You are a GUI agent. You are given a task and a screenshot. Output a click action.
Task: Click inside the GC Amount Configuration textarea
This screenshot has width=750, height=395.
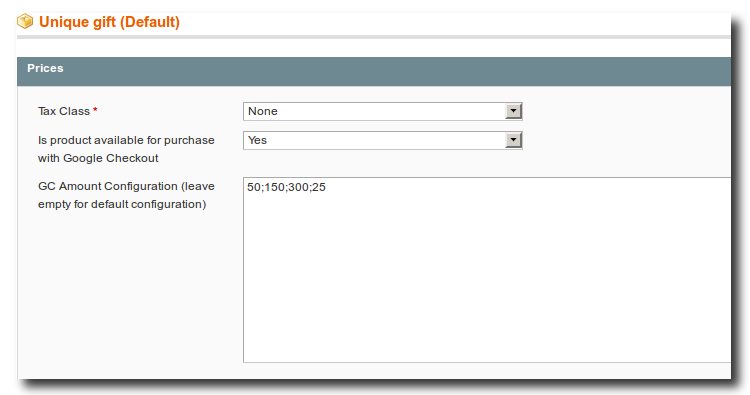487,270
